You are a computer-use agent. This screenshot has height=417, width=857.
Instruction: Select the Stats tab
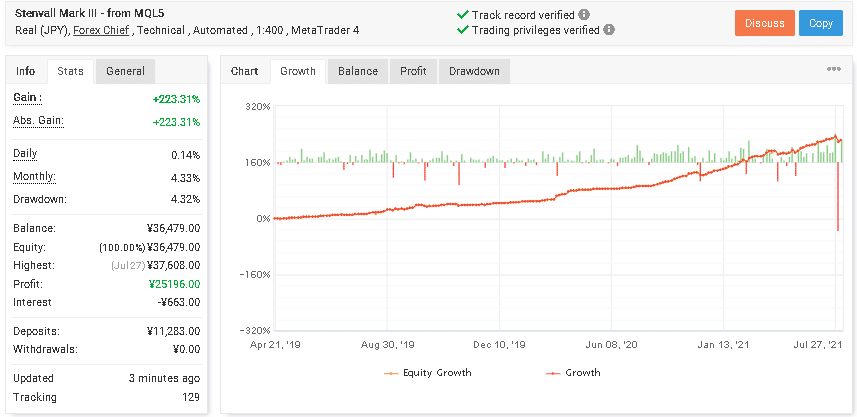pos(70,72)
